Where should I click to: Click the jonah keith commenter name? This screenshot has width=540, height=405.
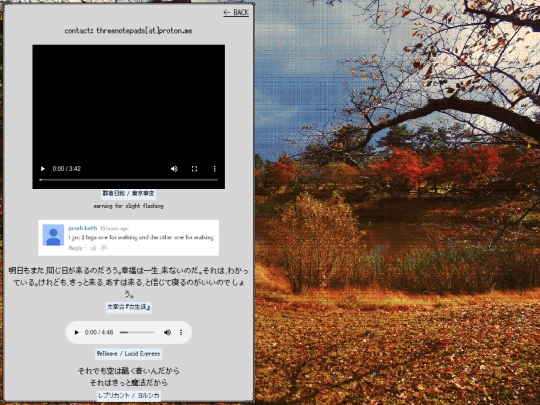(83, 228)
